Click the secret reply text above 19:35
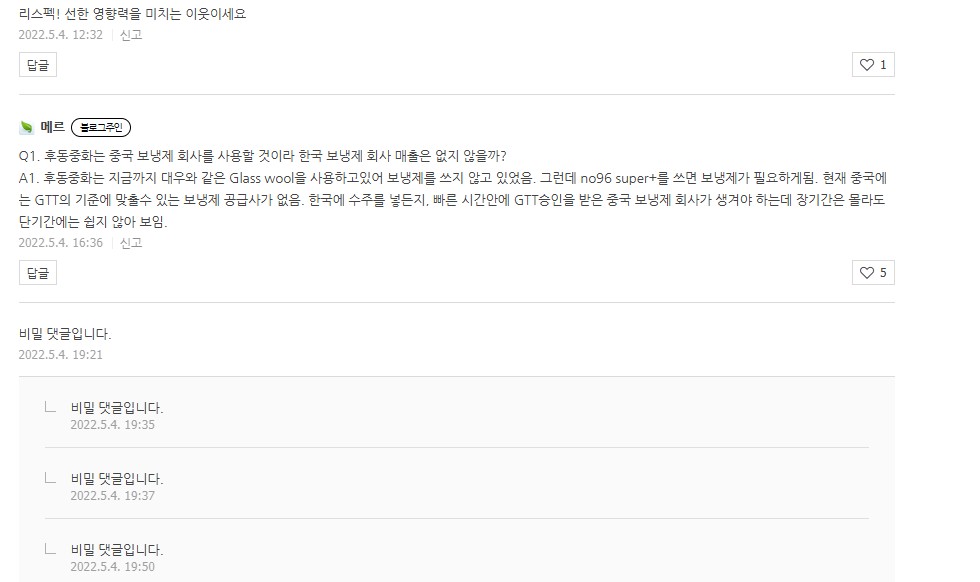 coord(116,408)
